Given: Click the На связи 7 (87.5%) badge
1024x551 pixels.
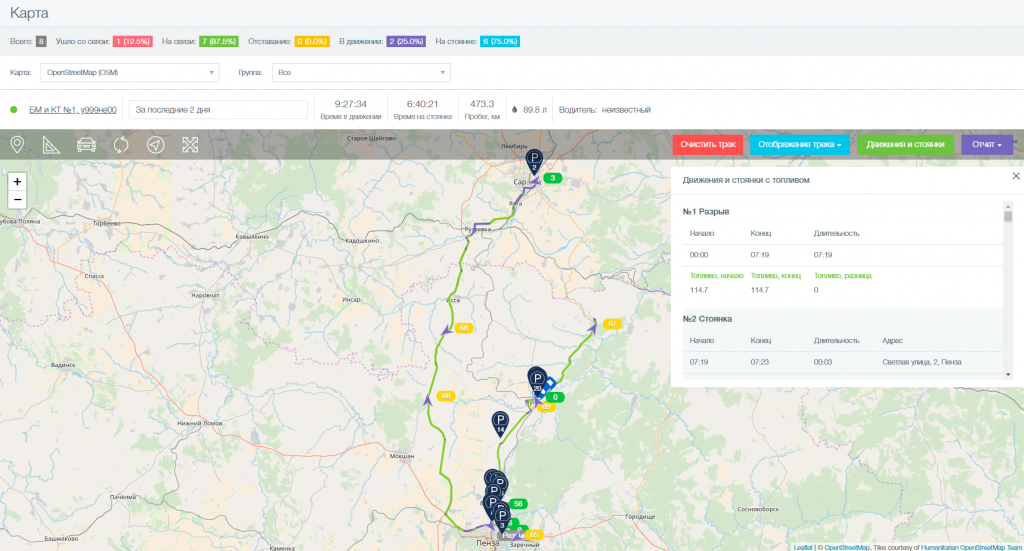Looking at the screenshot, I should click(x=218, y=41).
